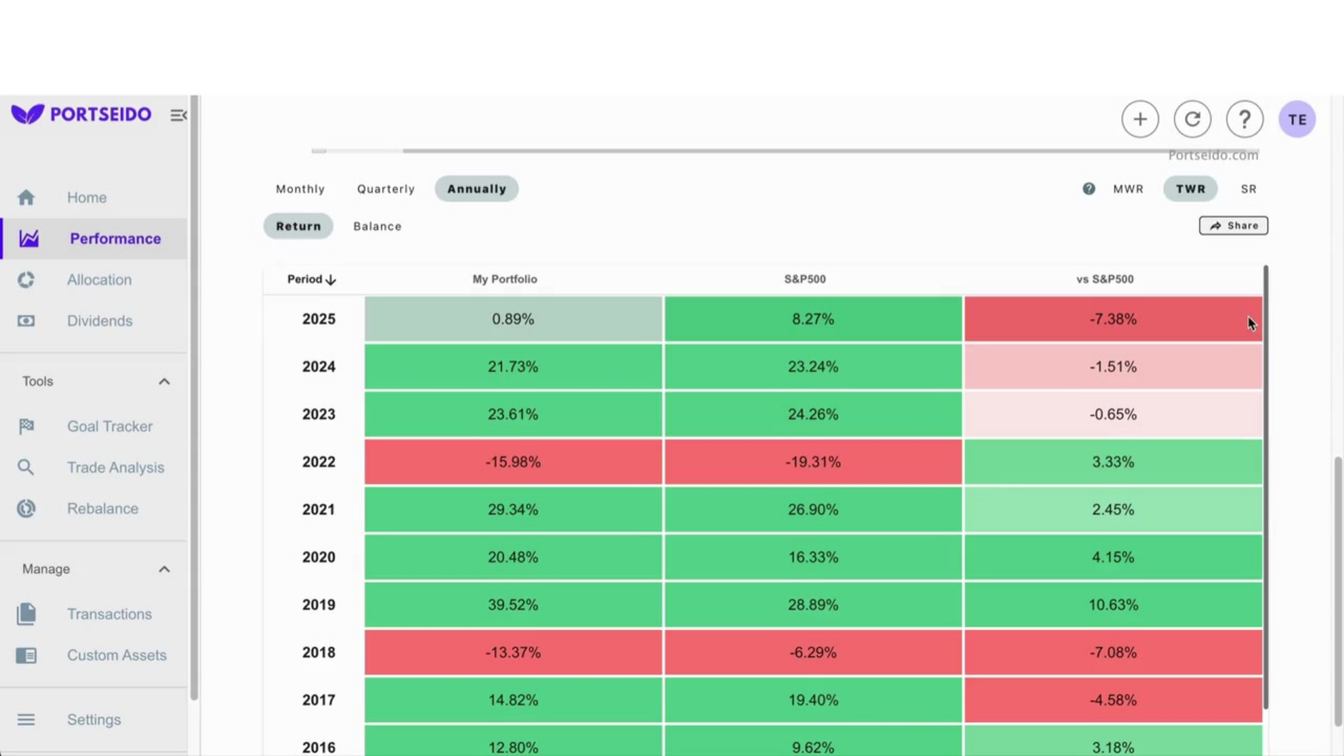Switch table to Balance view
This screenshot has width=1344, height=756.
click(377, 226)
